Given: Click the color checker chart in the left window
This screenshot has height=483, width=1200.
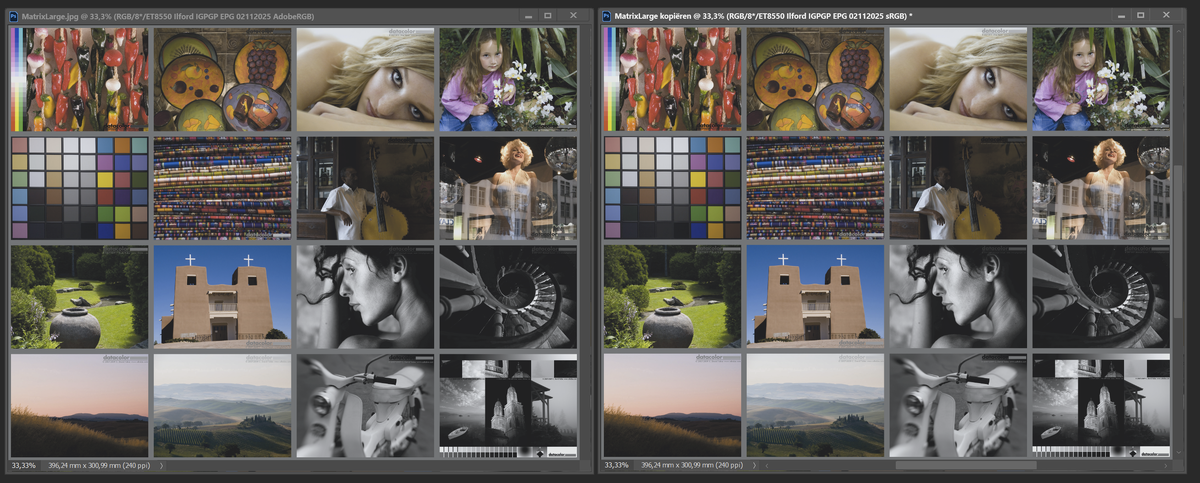Looking at the screenshot, I should [79, 188].
